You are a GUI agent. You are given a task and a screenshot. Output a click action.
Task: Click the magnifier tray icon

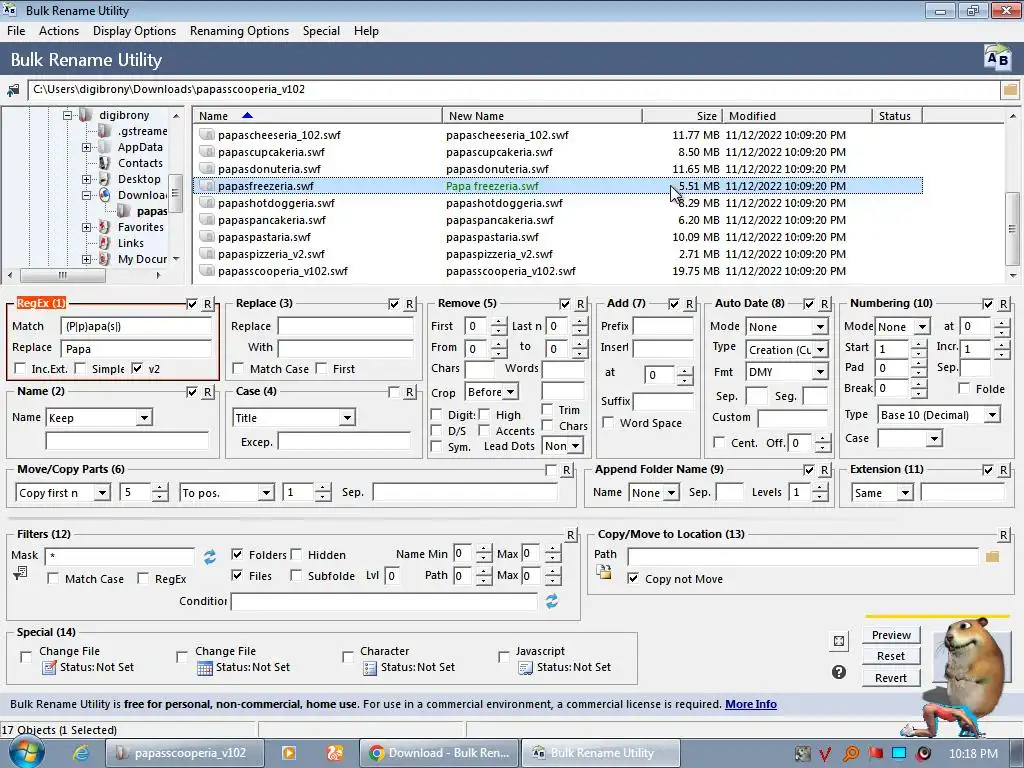point(851,754)
